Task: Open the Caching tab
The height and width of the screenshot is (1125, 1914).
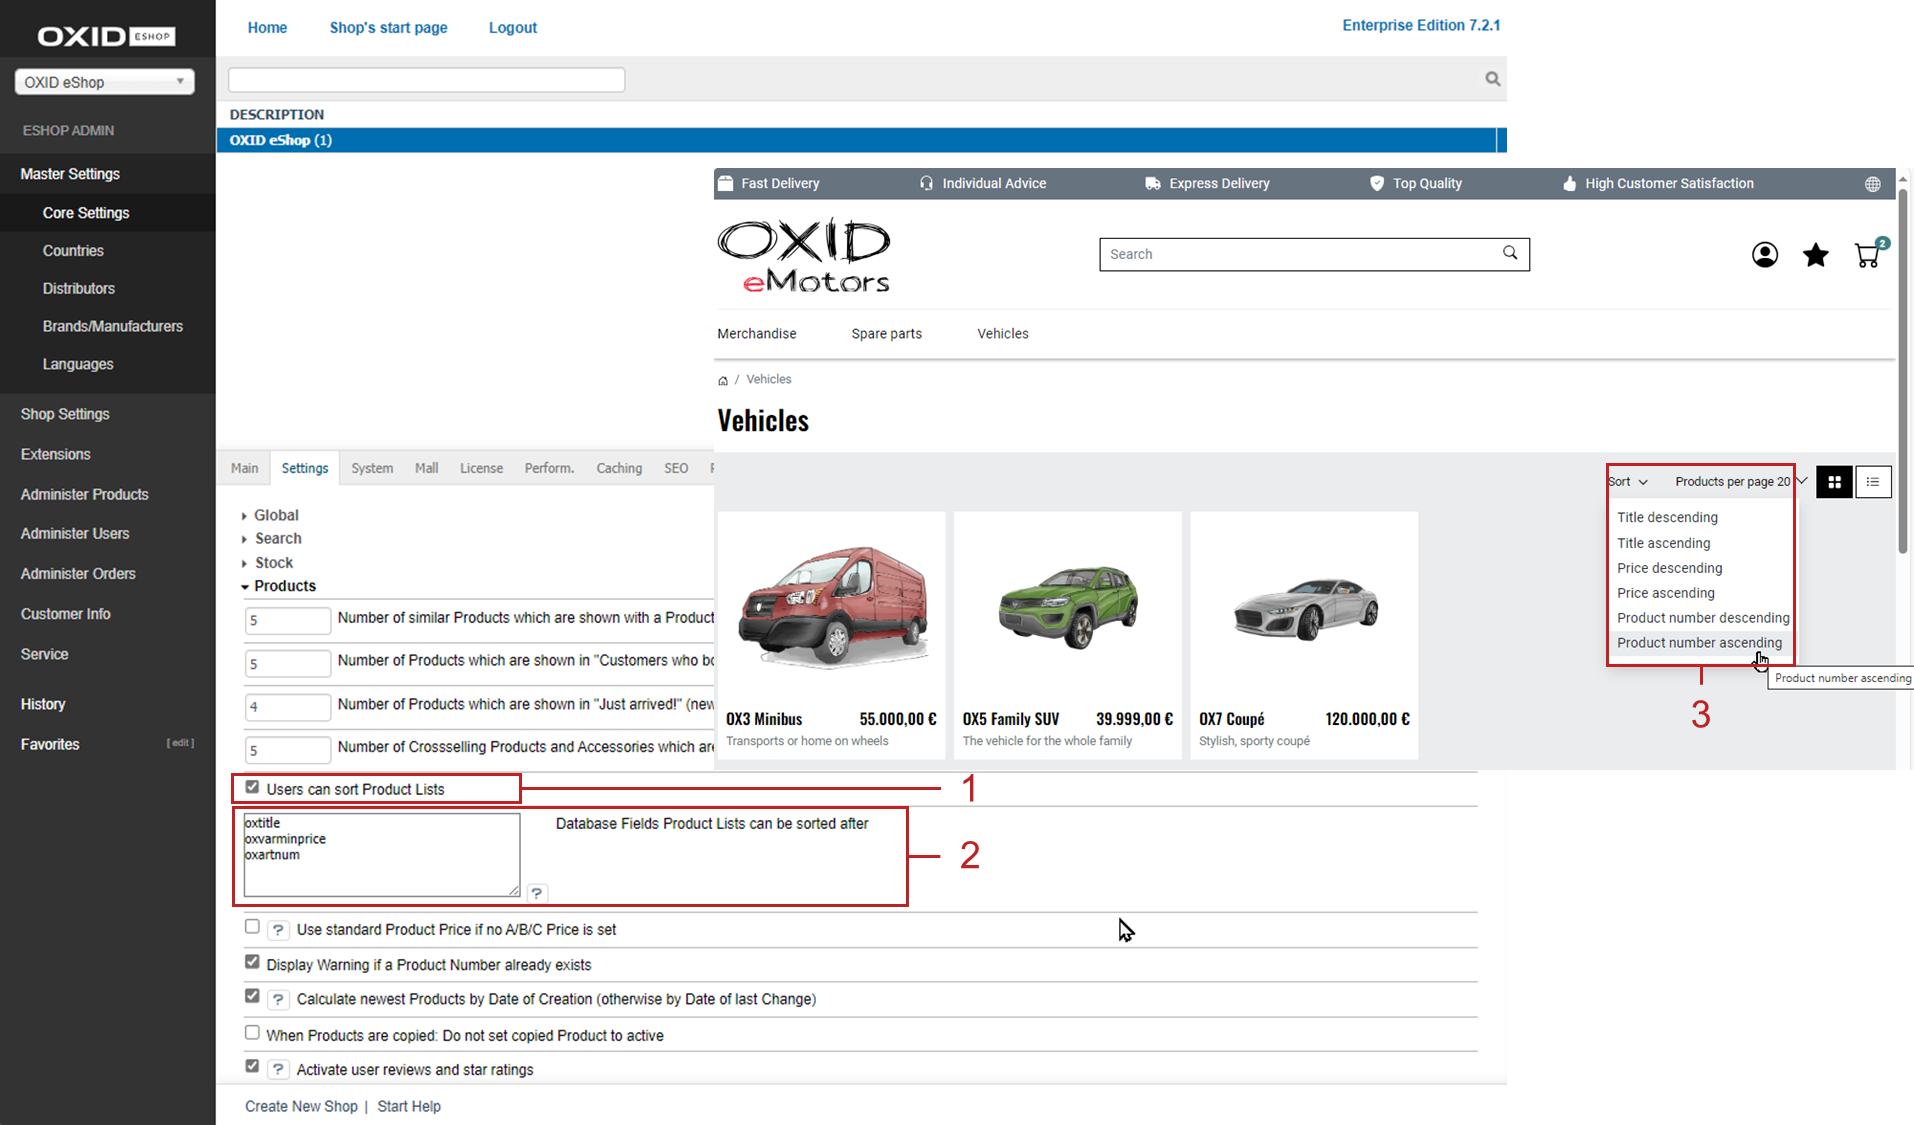Action: (619, 468)
